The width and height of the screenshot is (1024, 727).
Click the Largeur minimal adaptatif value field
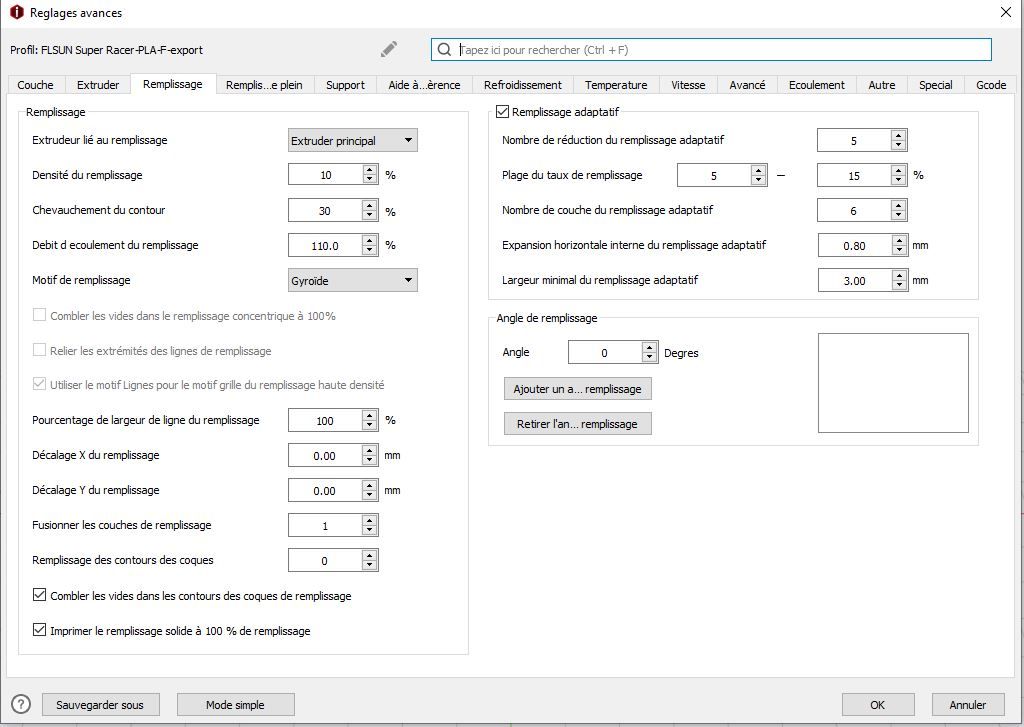pos(854,280)
